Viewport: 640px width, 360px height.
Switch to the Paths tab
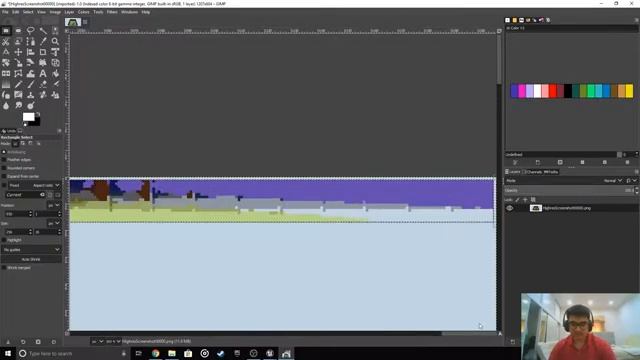[551, 172]
